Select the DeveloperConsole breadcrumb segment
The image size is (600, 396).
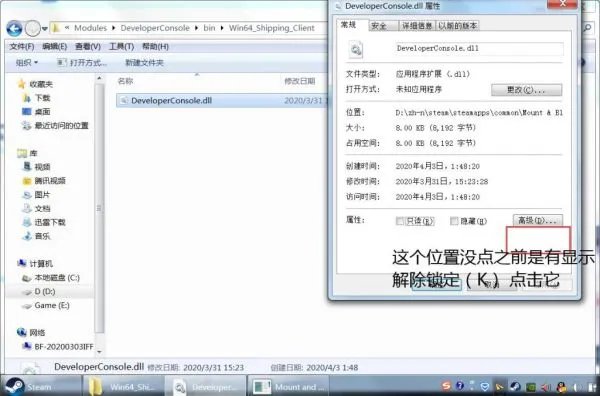tap(155, 28)
